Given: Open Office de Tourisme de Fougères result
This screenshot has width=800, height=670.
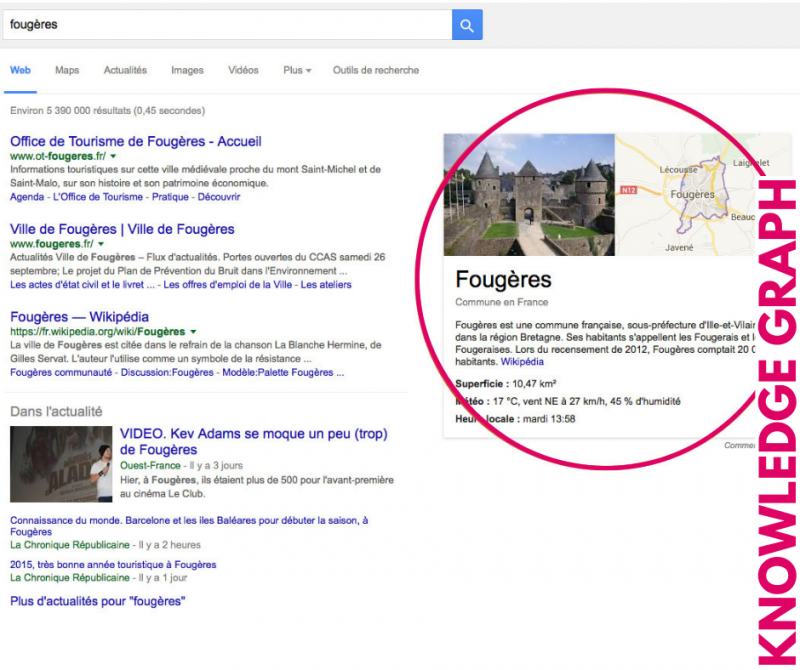Looking at the screenshot, I should [136, 141].
